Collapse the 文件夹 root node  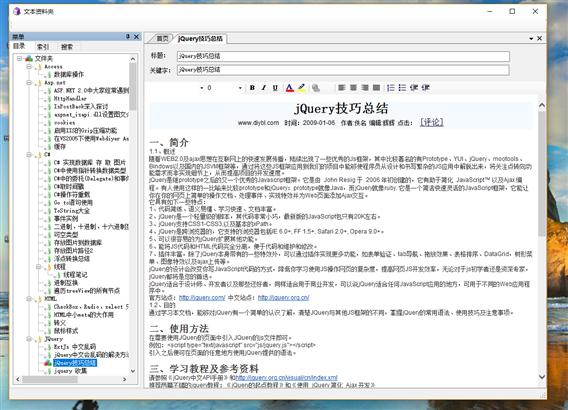click(20, 58)
